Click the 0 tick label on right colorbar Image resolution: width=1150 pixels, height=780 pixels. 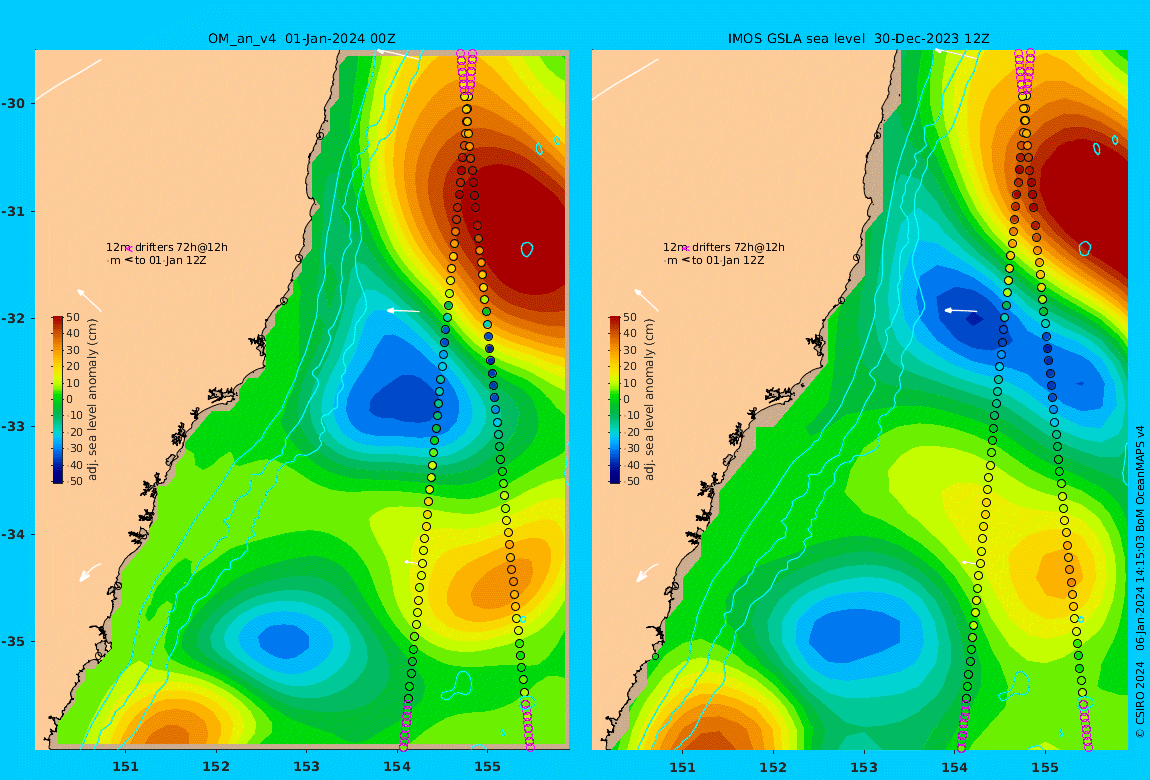[627, 400]
